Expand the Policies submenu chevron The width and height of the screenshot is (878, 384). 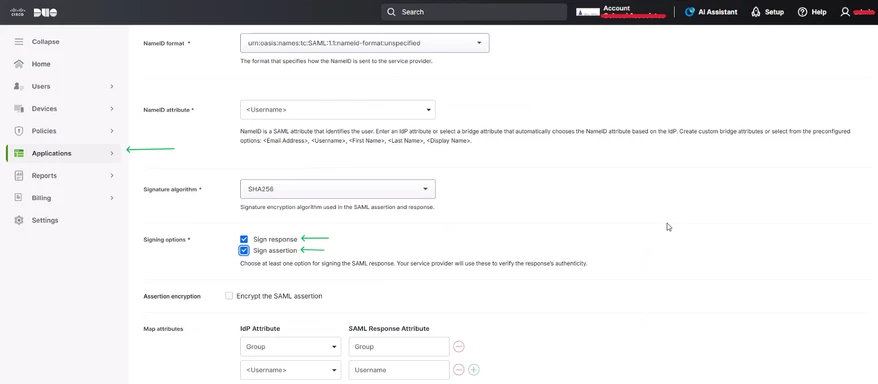pos(112,131)
